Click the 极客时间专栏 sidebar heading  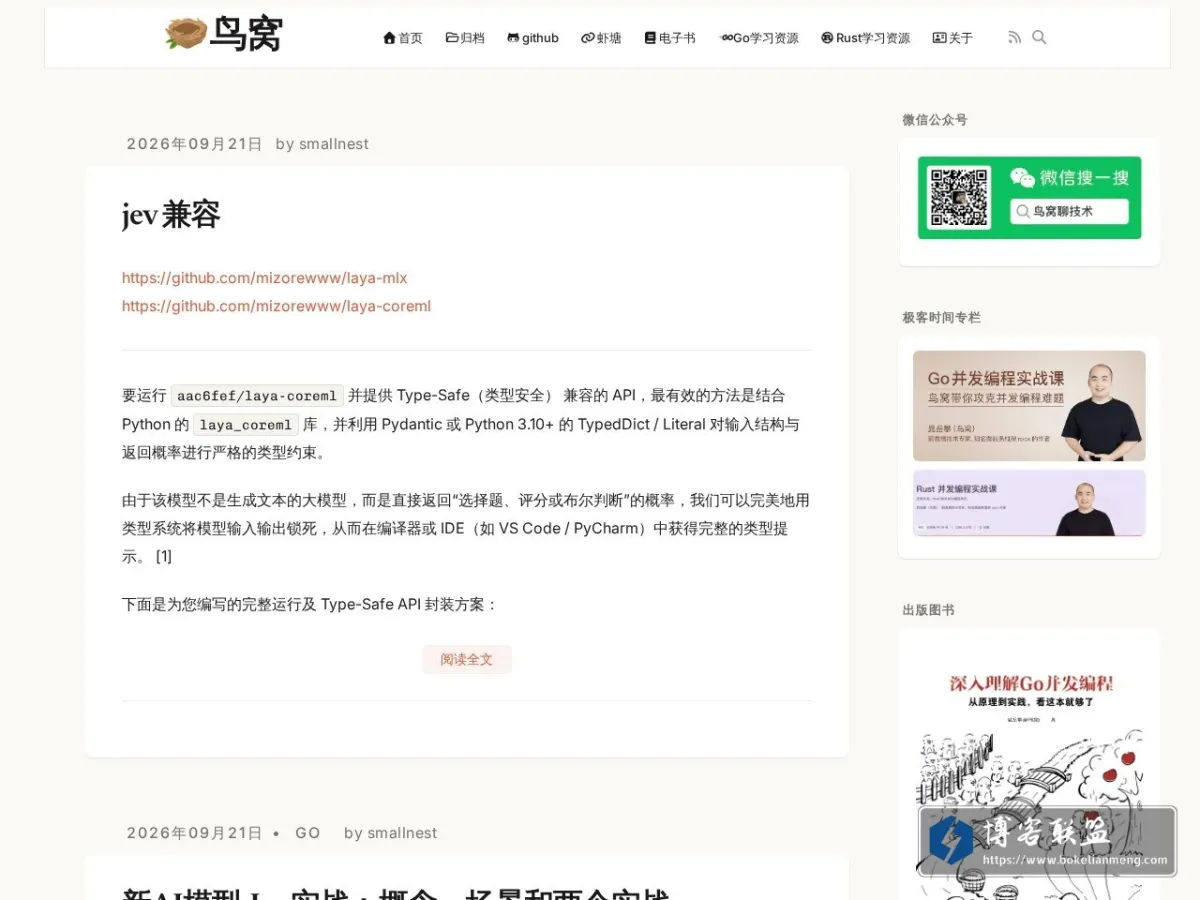click(941, 318)
